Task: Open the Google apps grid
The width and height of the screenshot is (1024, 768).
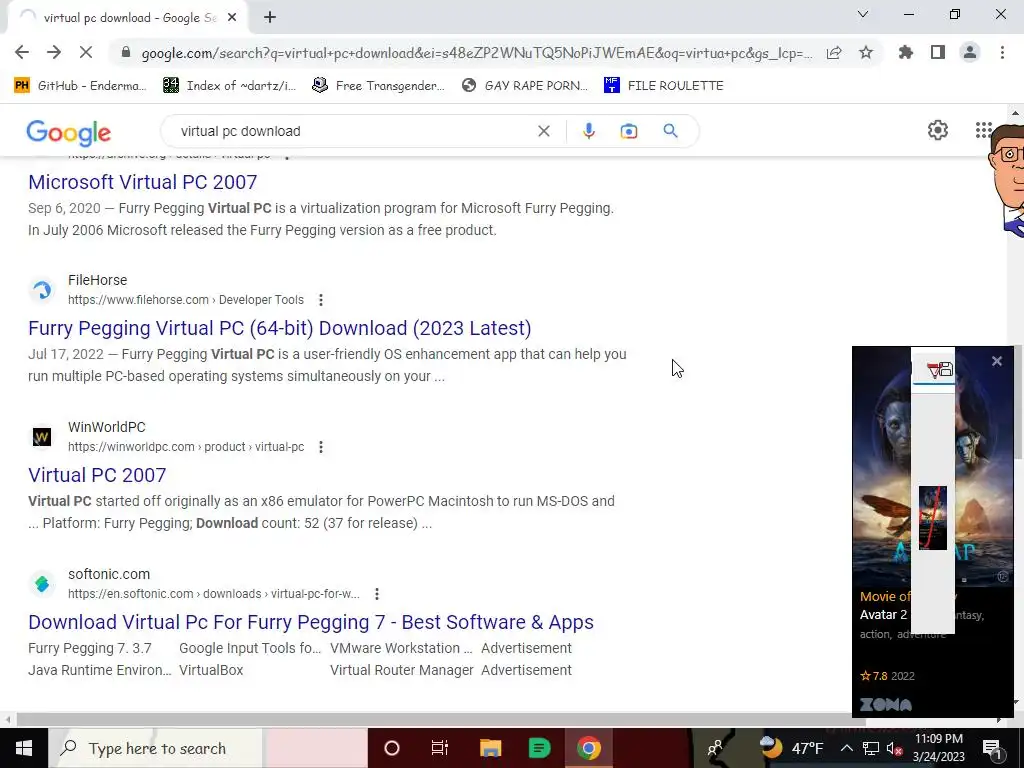Action: (983, 130)
